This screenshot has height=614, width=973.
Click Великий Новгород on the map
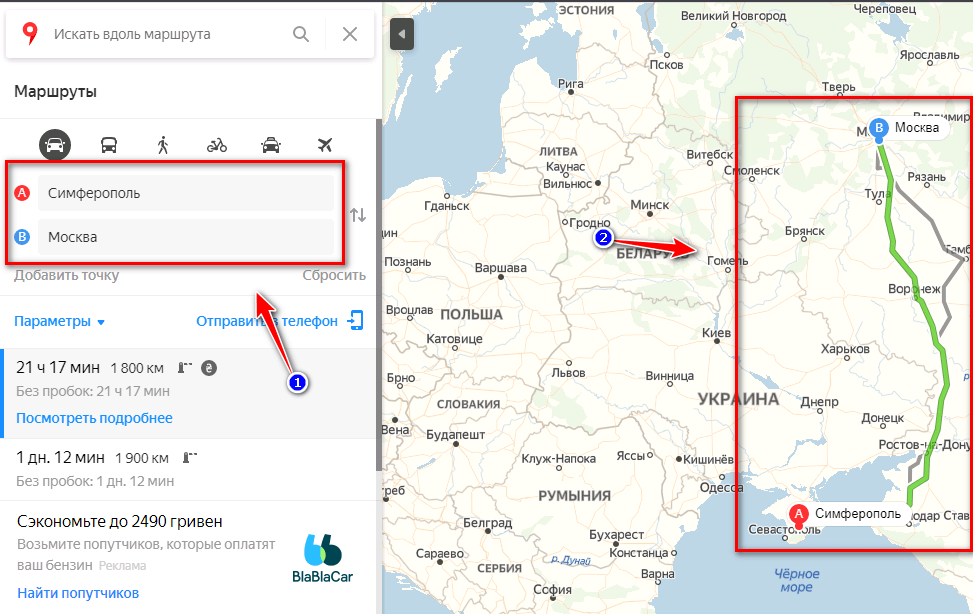click(733, 16)
